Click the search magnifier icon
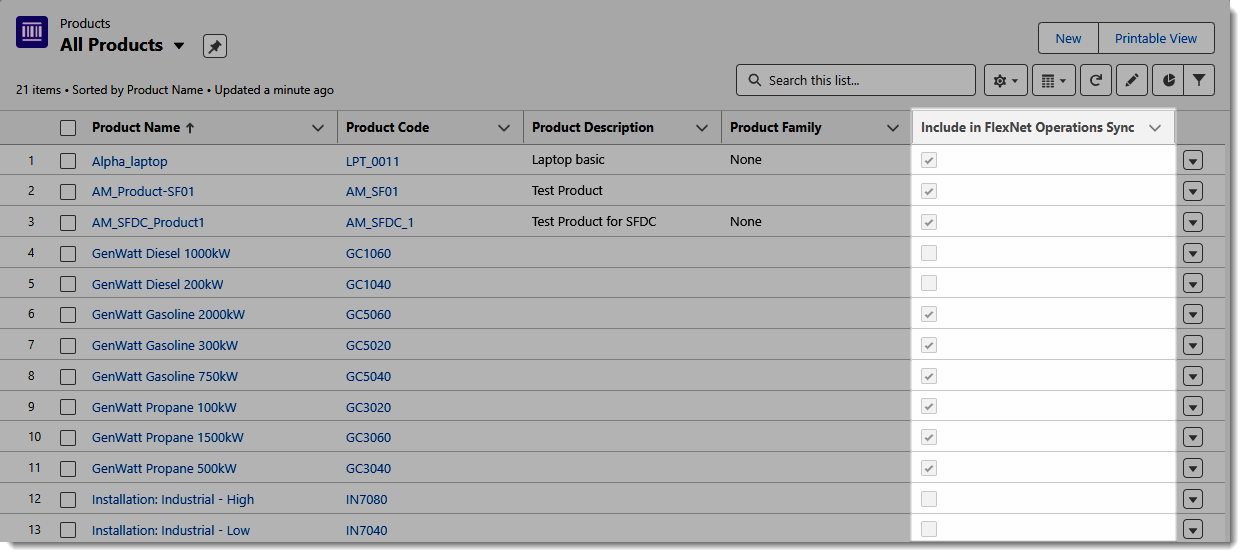1245x557 pixels. pyautogui.click(x=754, y=81)
